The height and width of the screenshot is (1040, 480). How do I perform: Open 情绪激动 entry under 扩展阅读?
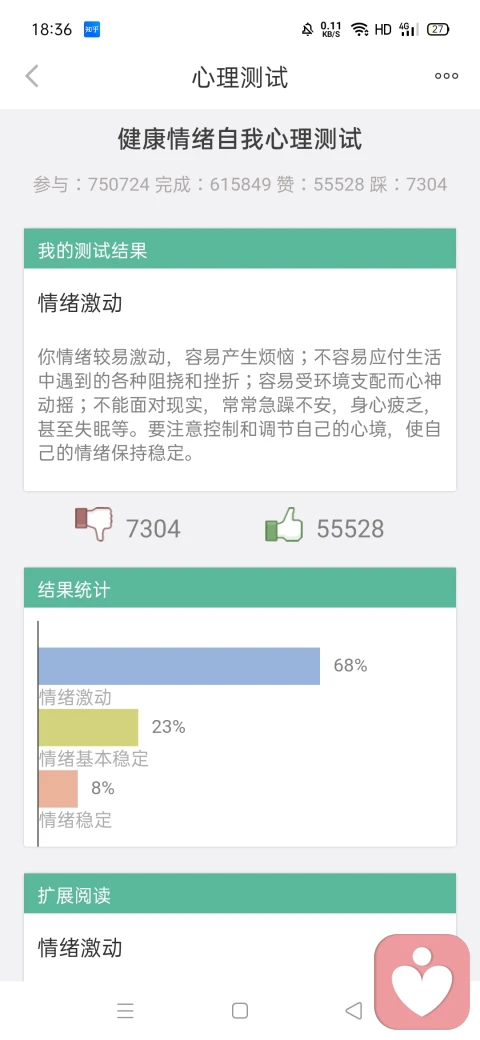point(80,948)
